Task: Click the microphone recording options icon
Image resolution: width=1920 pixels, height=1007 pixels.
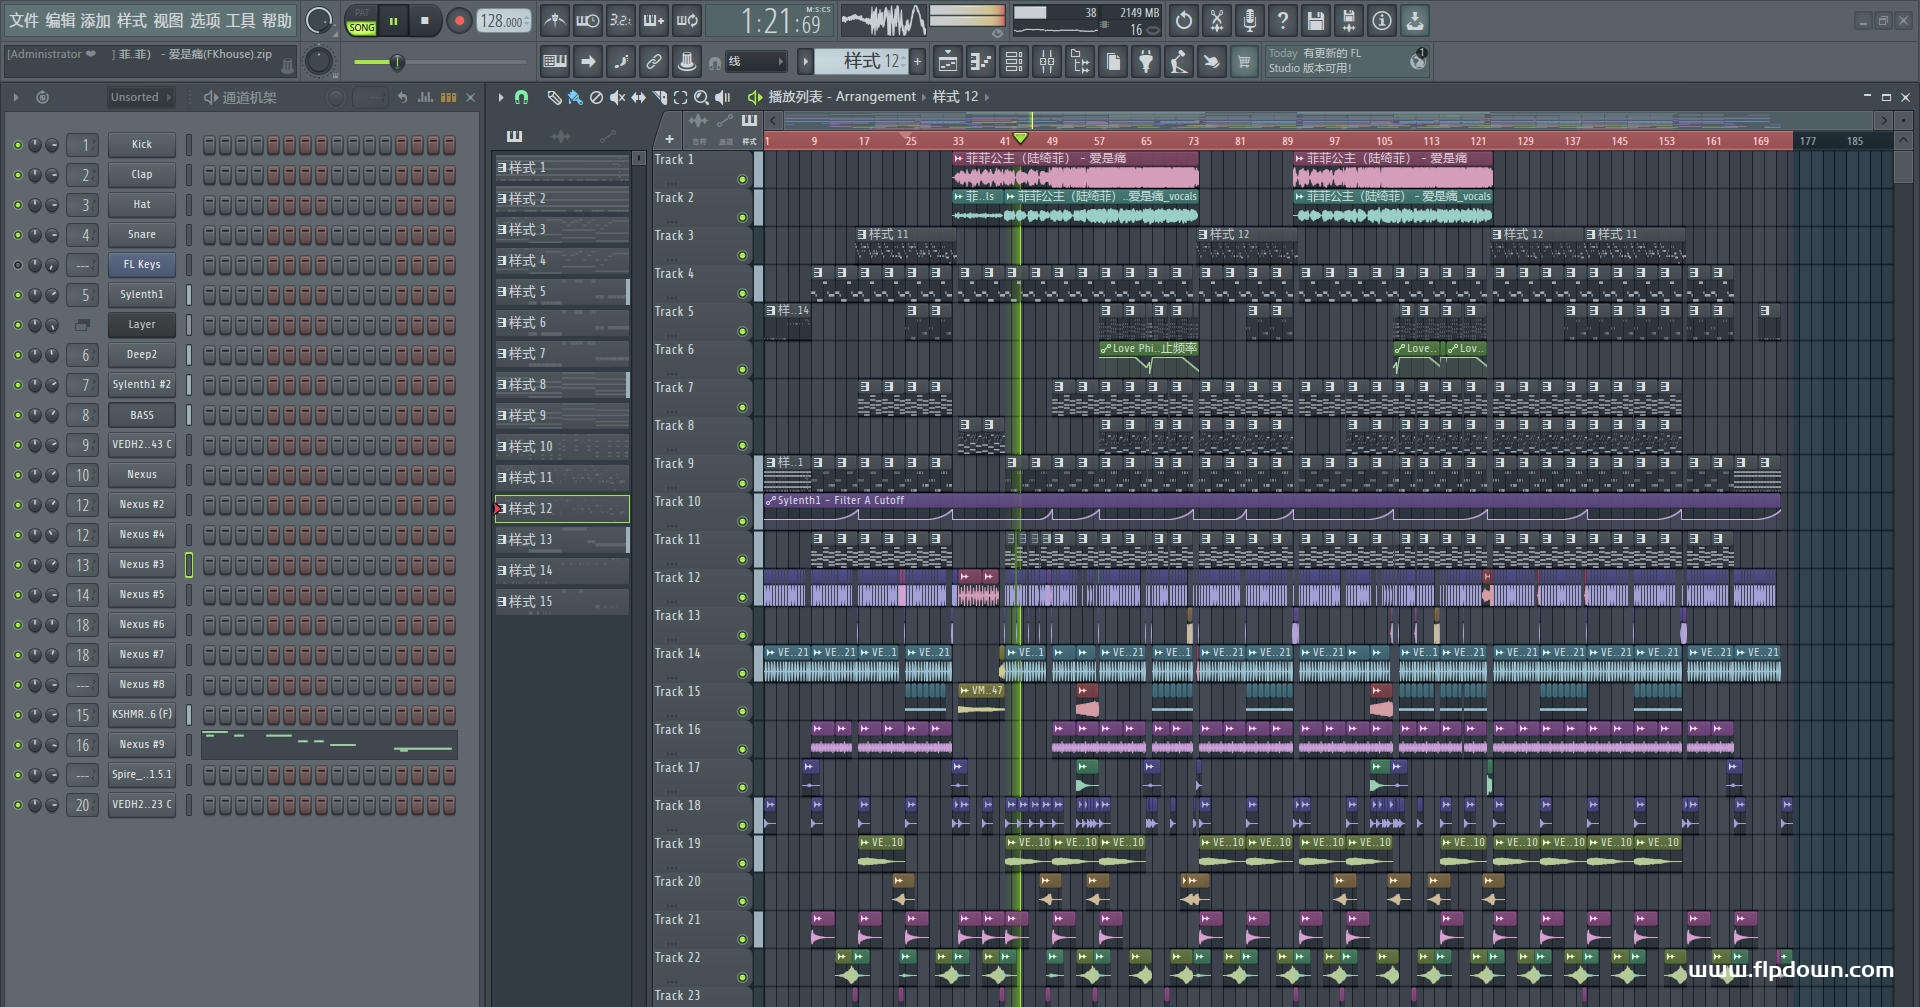Action: click(1249, 20)
